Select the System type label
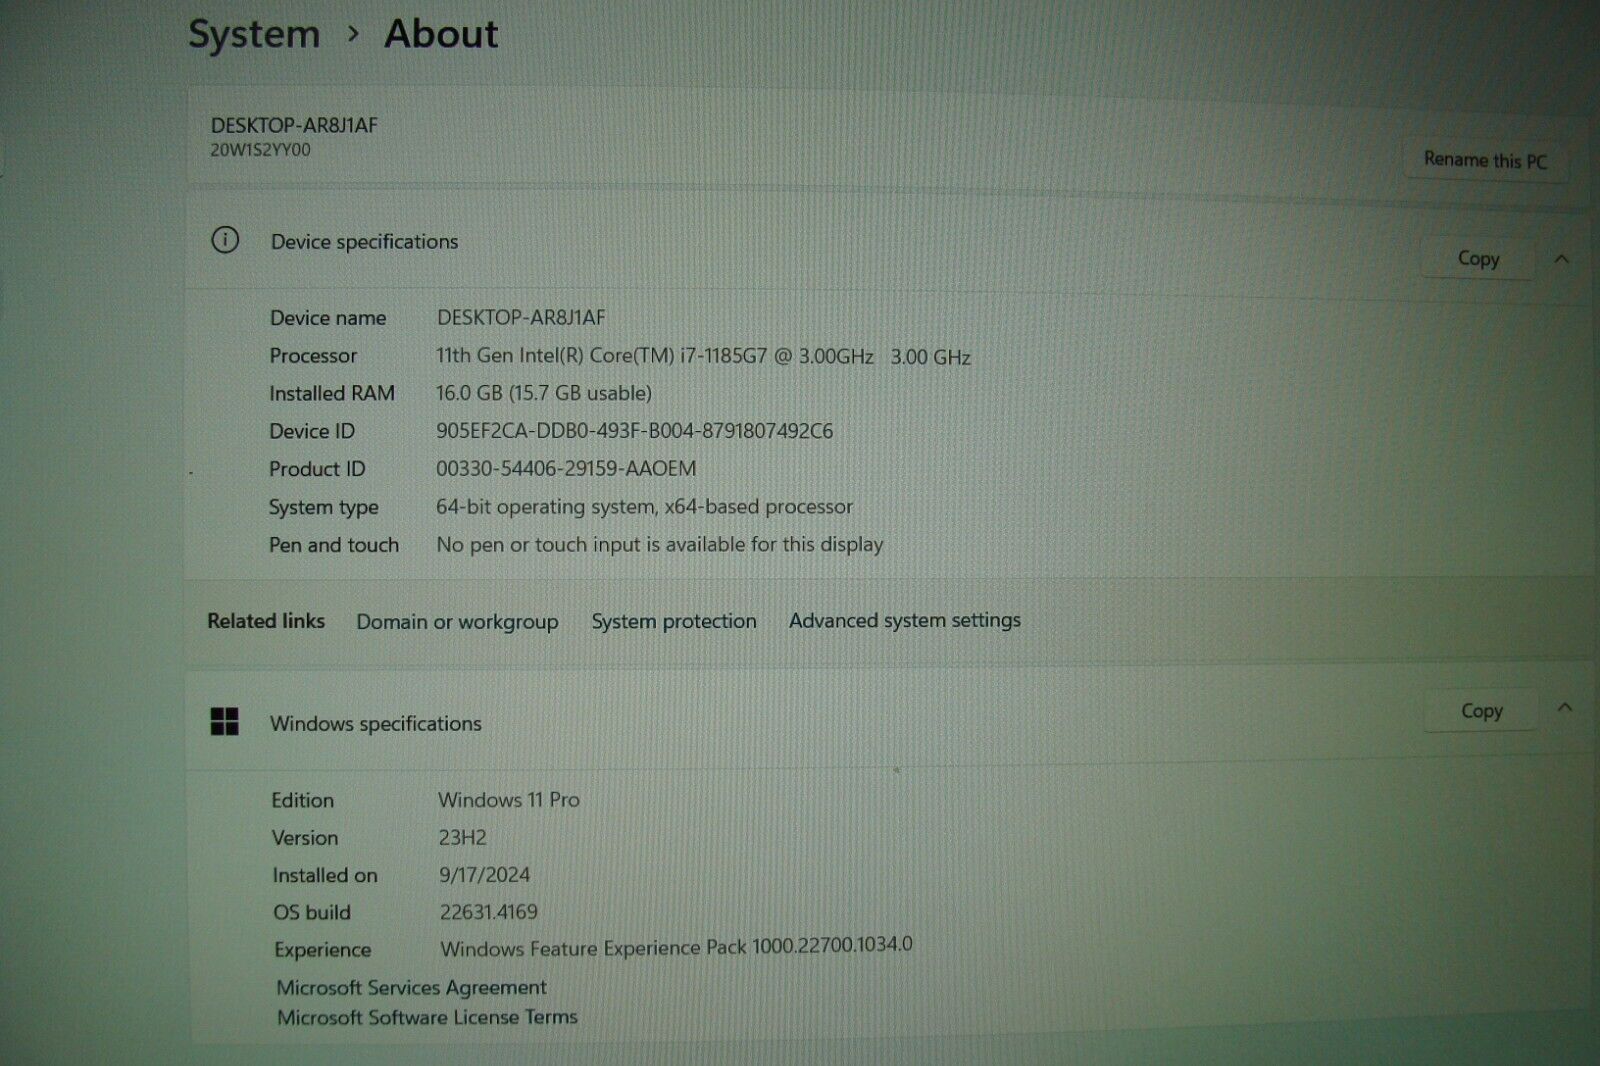The width and height of the screenshot is (1600, 1066). tap(324, 508)
